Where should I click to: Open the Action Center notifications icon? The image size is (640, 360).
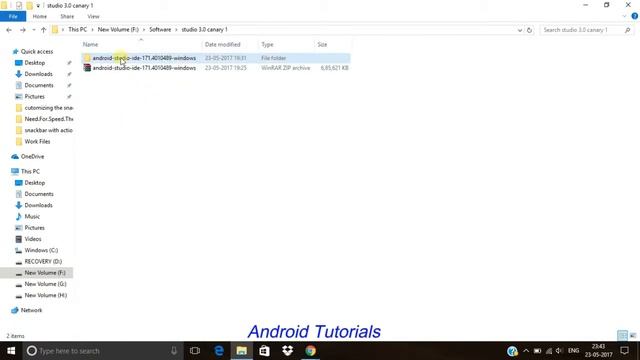tap(624, 351)
